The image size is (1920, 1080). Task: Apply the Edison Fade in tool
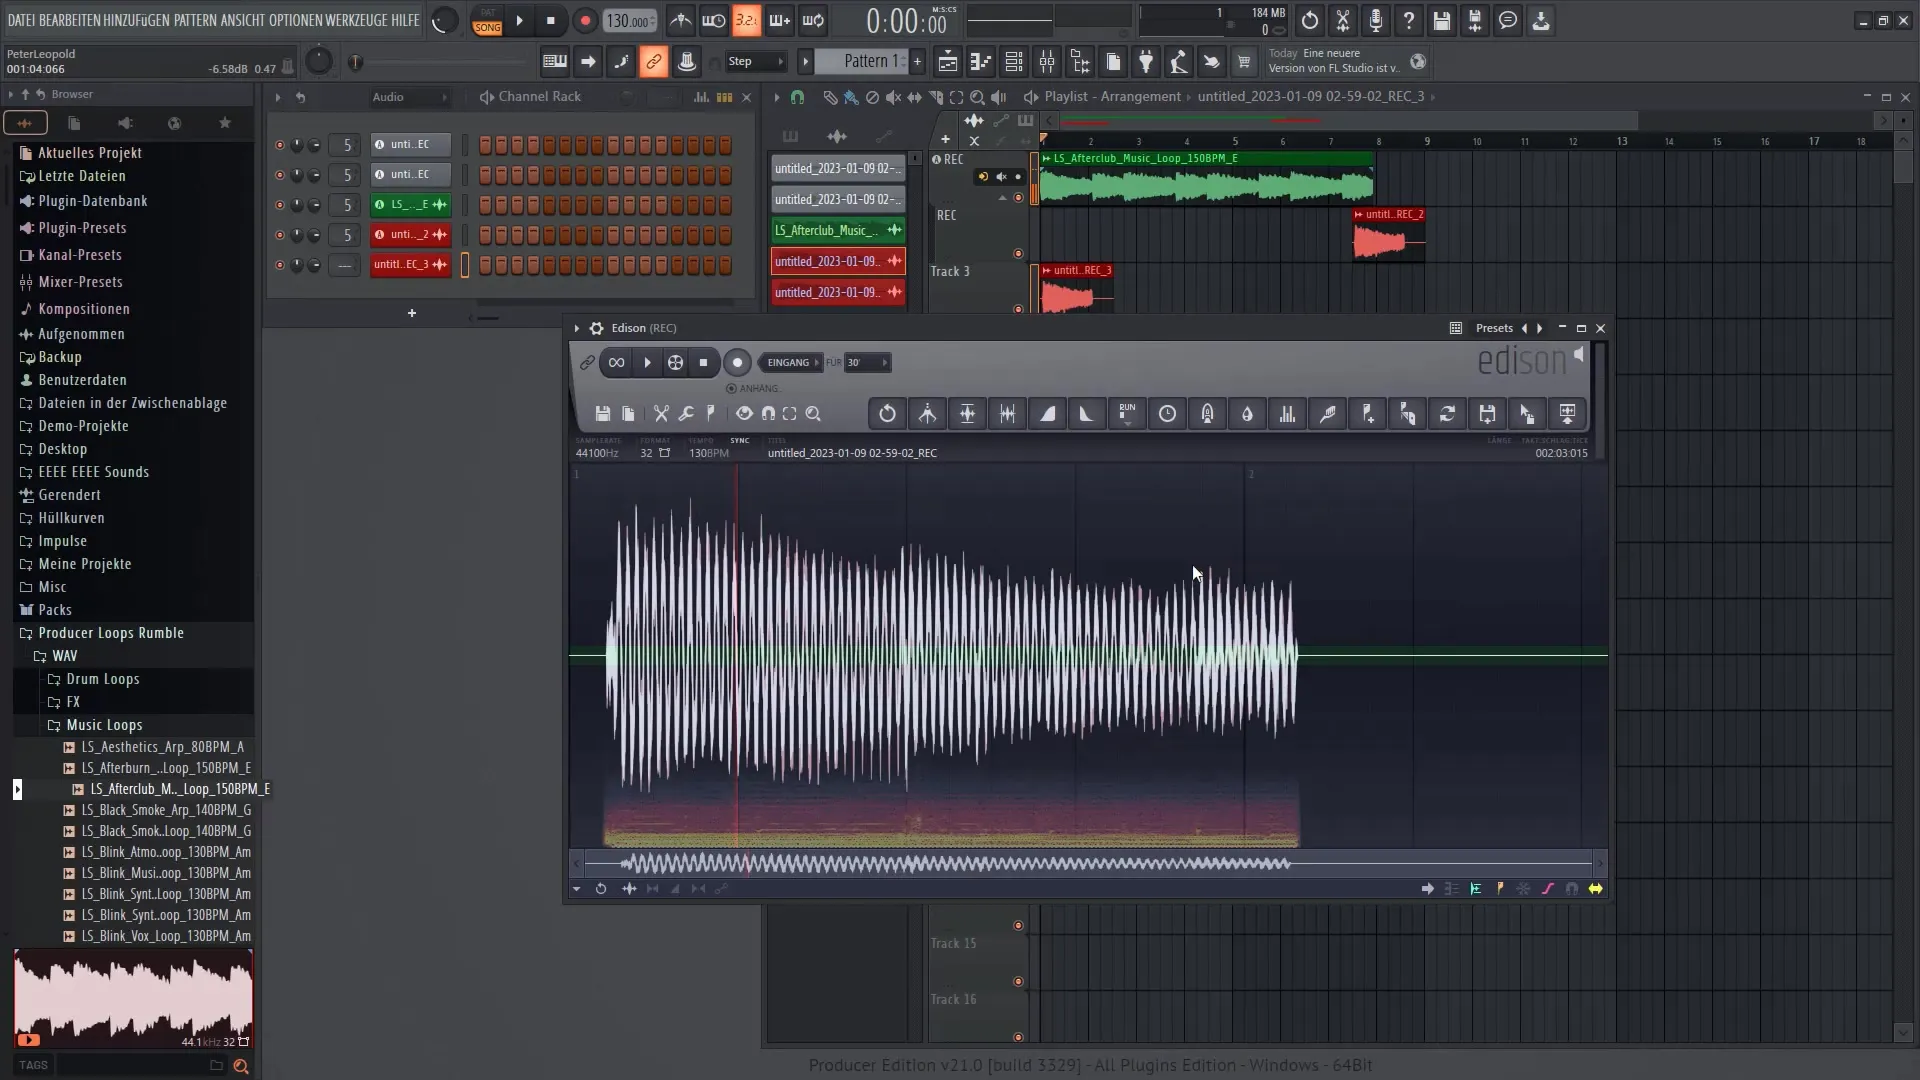(1047, 414)
